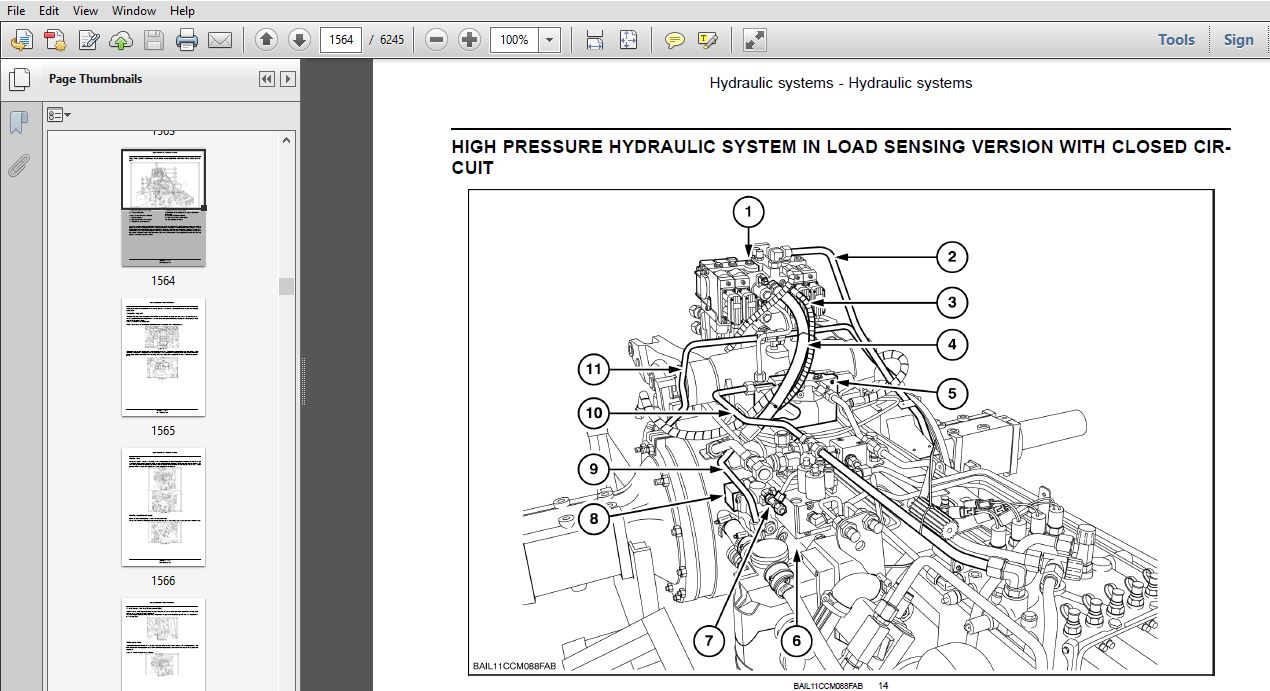Open the Help menu
Screen dimensions: 1270x691
[182, 11]
